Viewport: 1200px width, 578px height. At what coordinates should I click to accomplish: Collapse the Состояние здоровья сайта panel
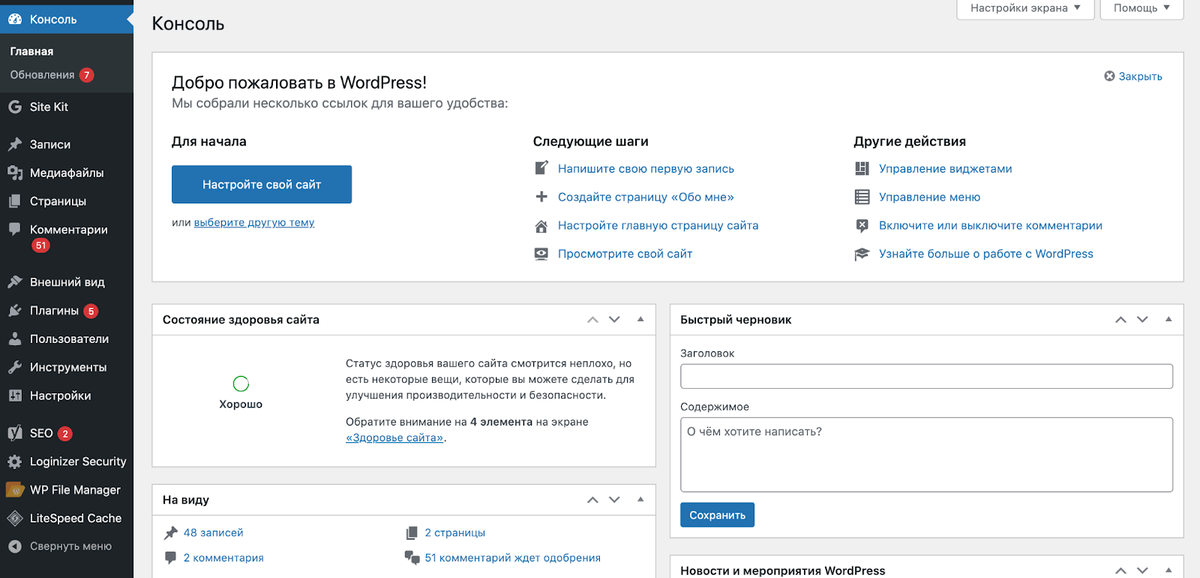(641, 320)
